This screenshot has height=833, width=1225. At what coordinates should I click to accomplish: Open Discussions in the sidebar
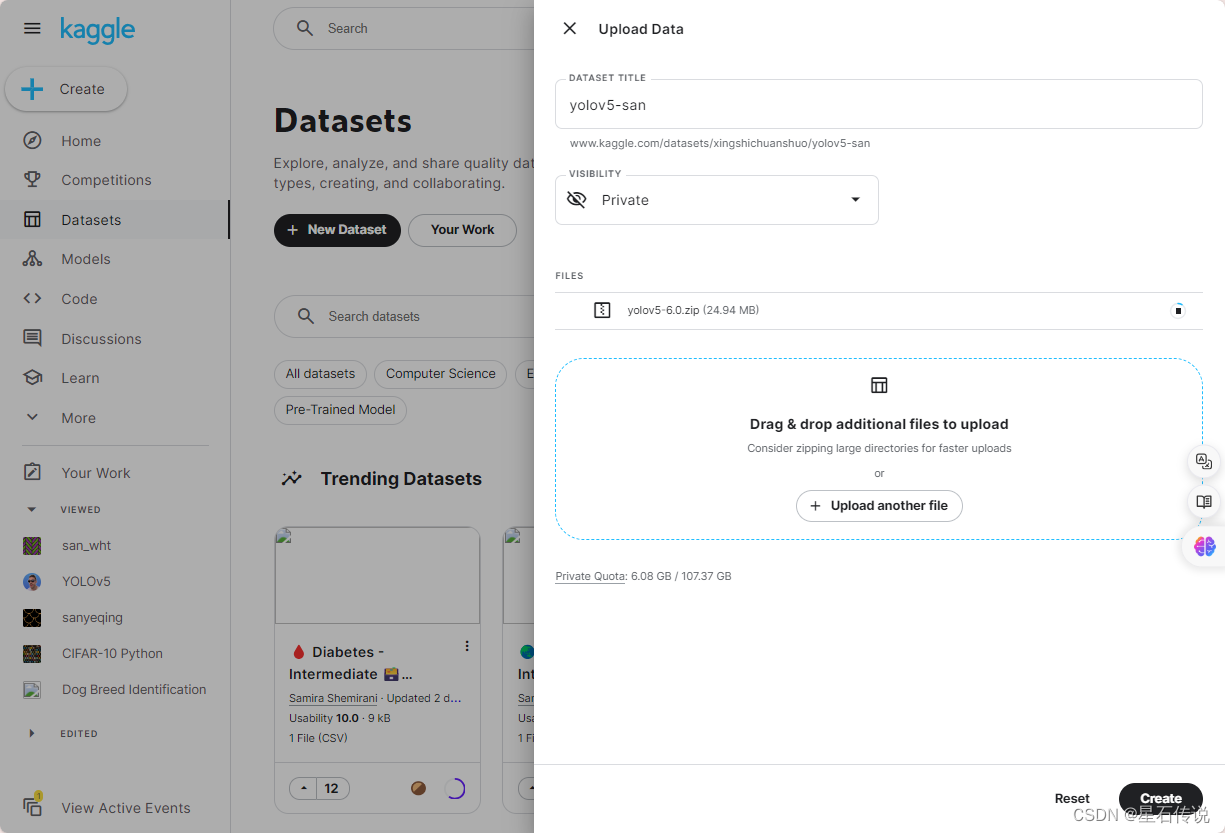point(101,339)
